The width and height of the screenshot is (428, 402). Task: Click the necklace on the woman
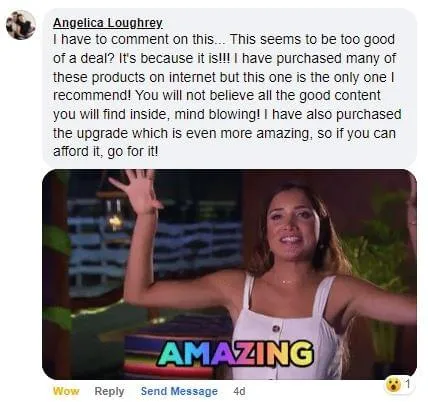click(287, 281)
